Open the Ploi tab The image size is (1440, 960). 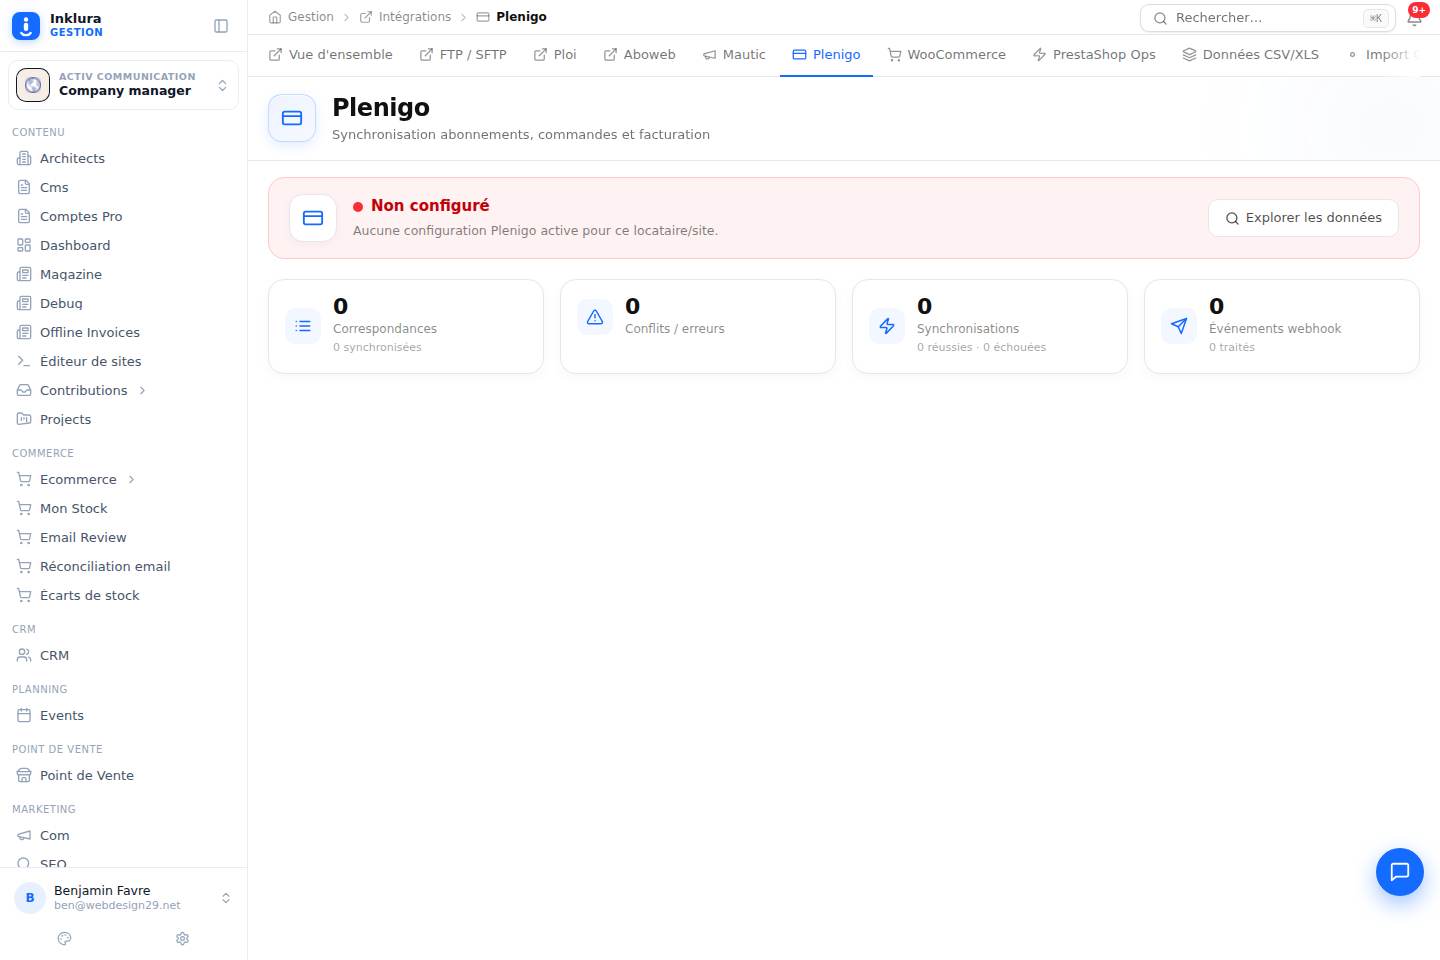(x=555, y=55)
